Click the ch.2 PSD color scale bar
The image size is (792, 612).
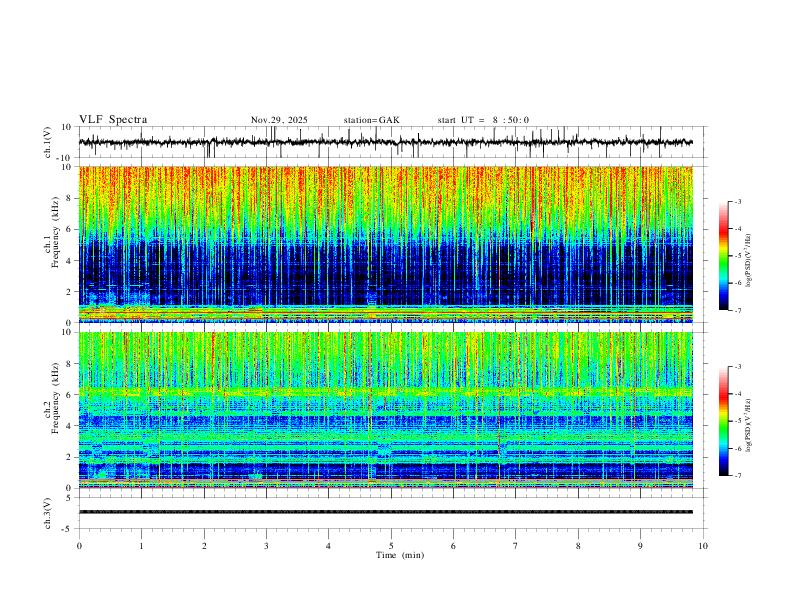(x=723, y=421)
